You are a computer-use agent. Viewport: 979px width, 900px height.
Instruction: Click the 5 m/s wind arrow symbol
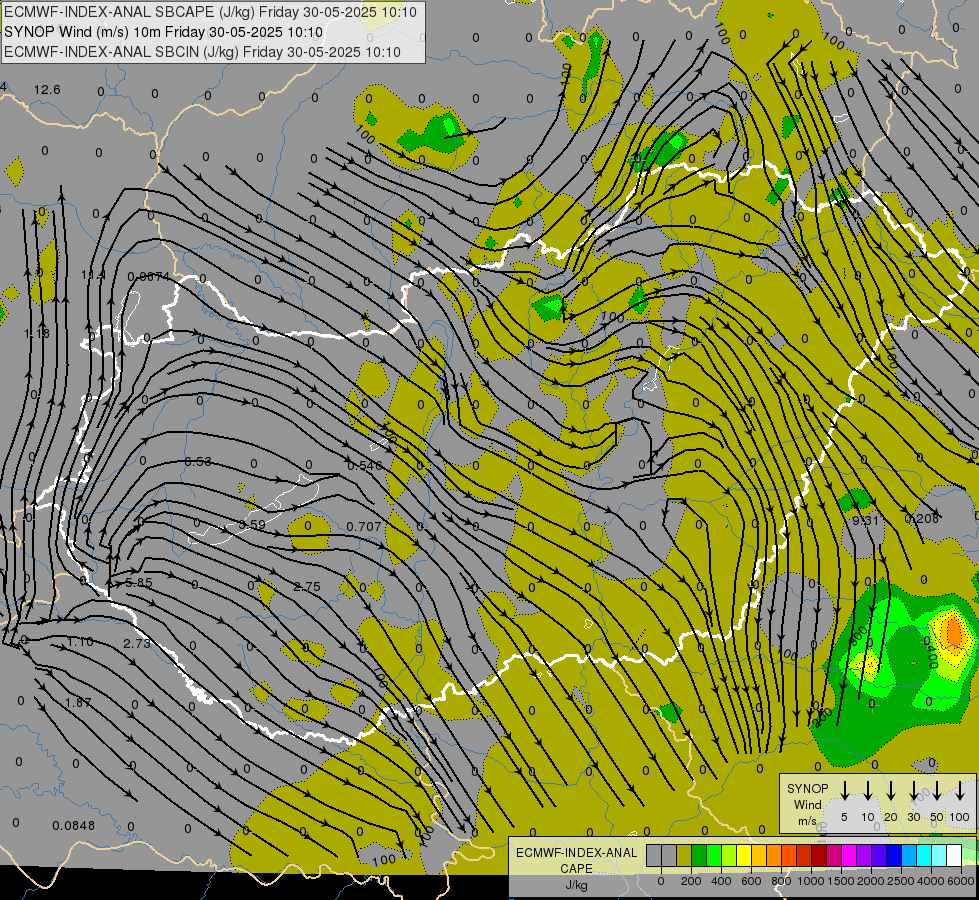(845, 791)
